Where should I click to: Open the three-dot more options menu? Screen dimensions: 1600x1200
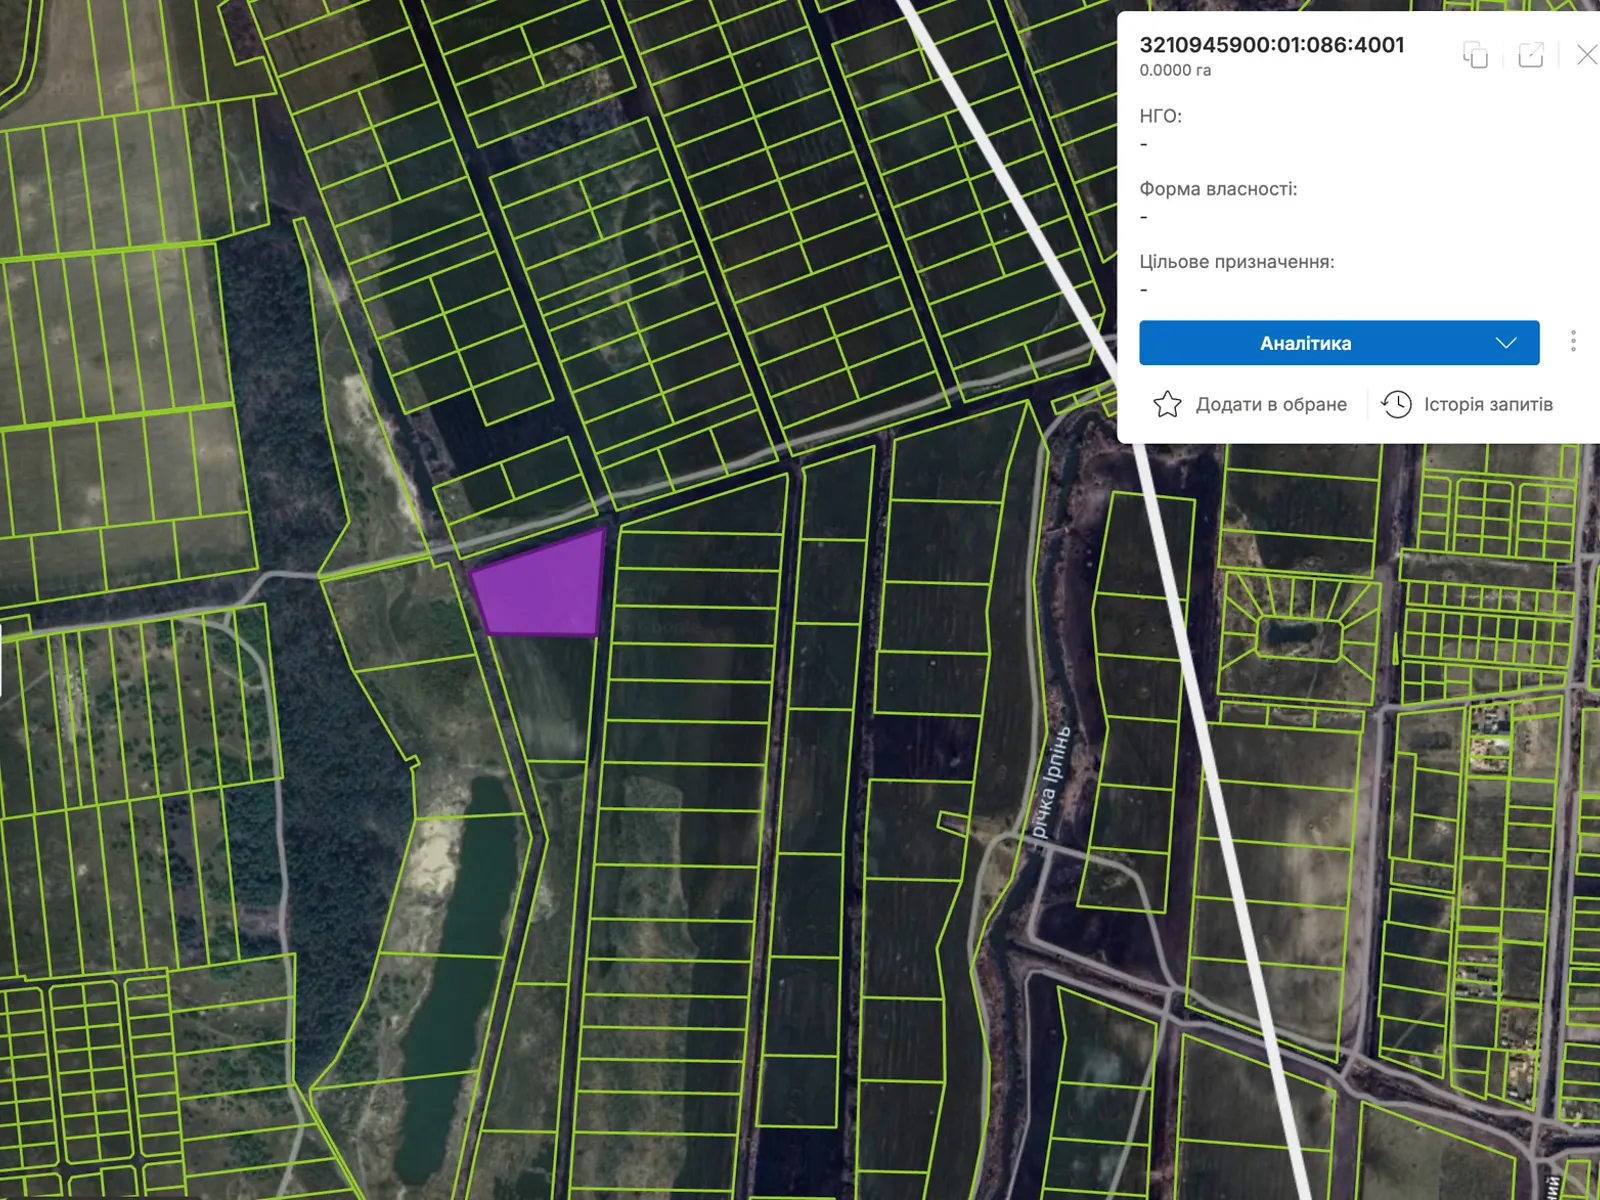(x=1573, y=342)
